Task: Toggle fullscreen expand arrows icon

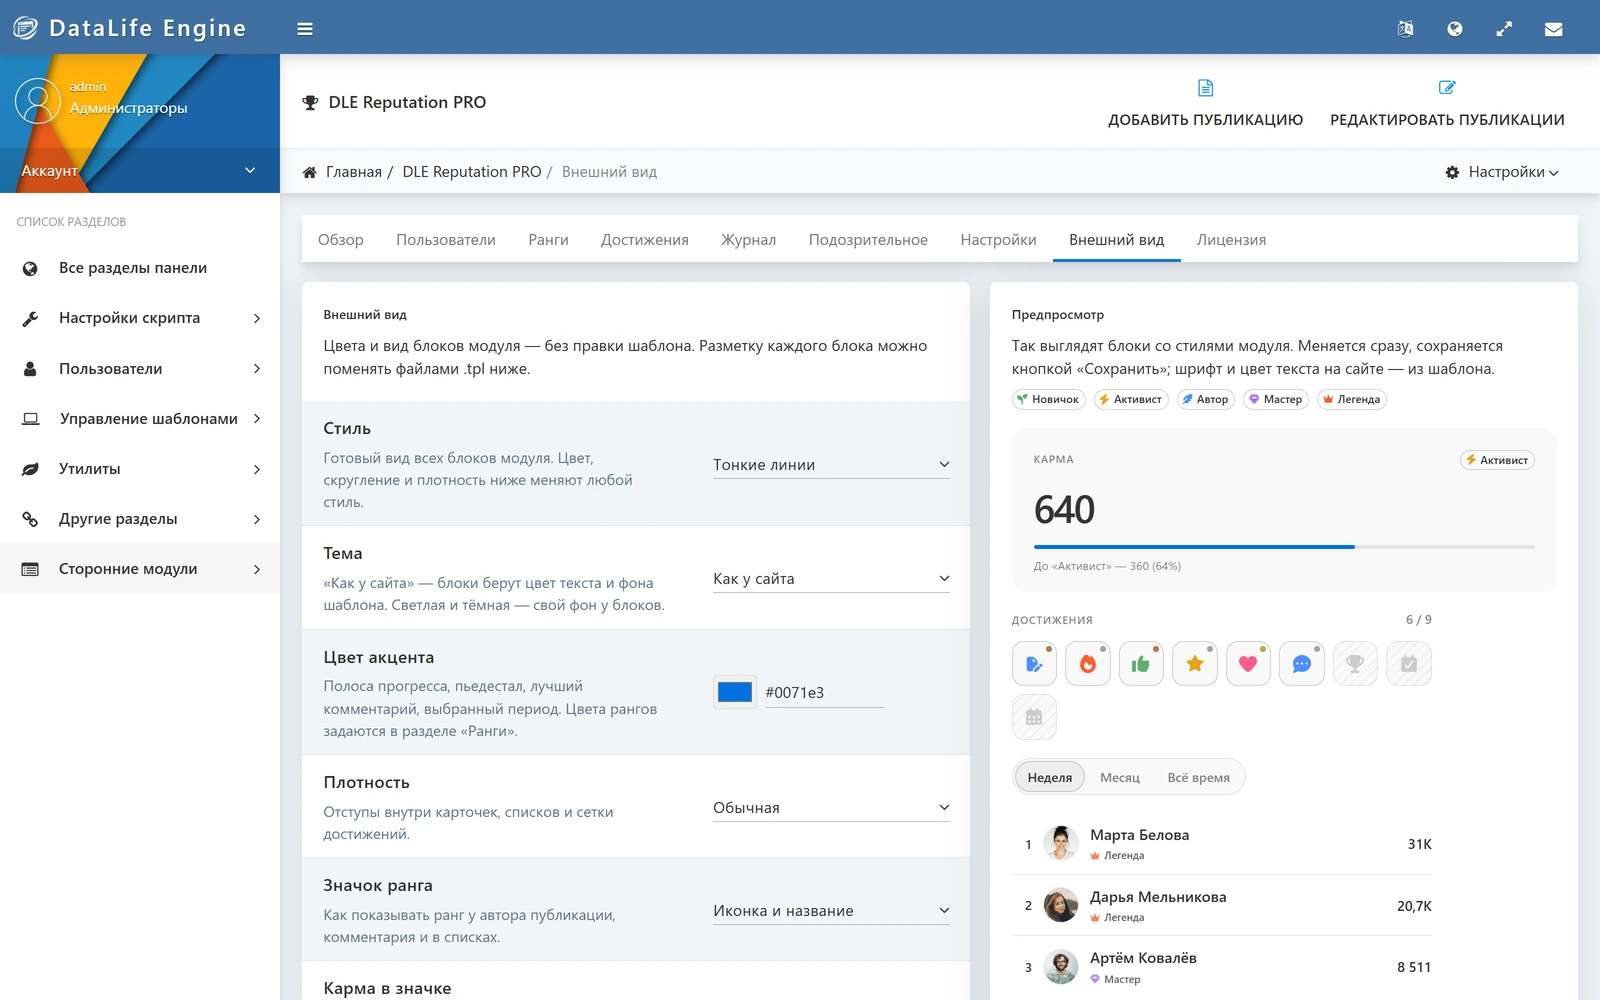Action: pos(1504,29)
